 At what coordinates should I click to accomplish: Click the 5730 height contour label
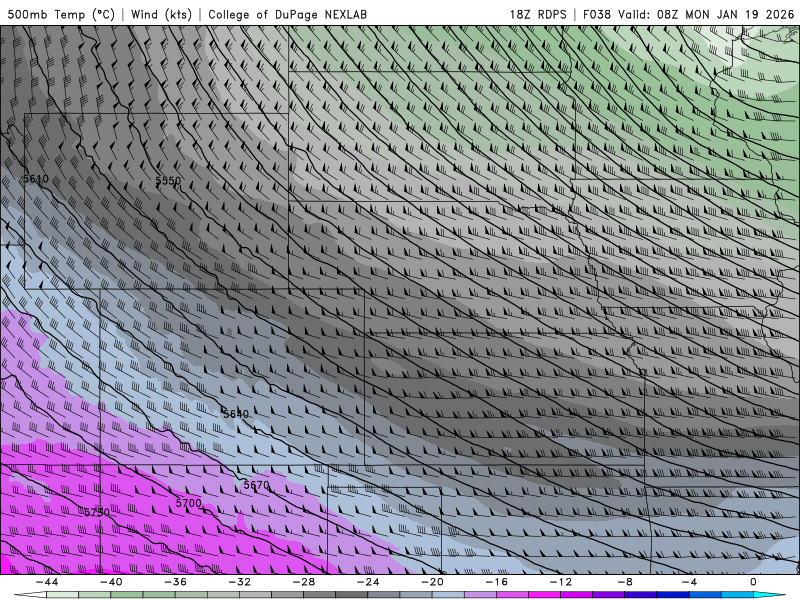click(x=96, y=512)
